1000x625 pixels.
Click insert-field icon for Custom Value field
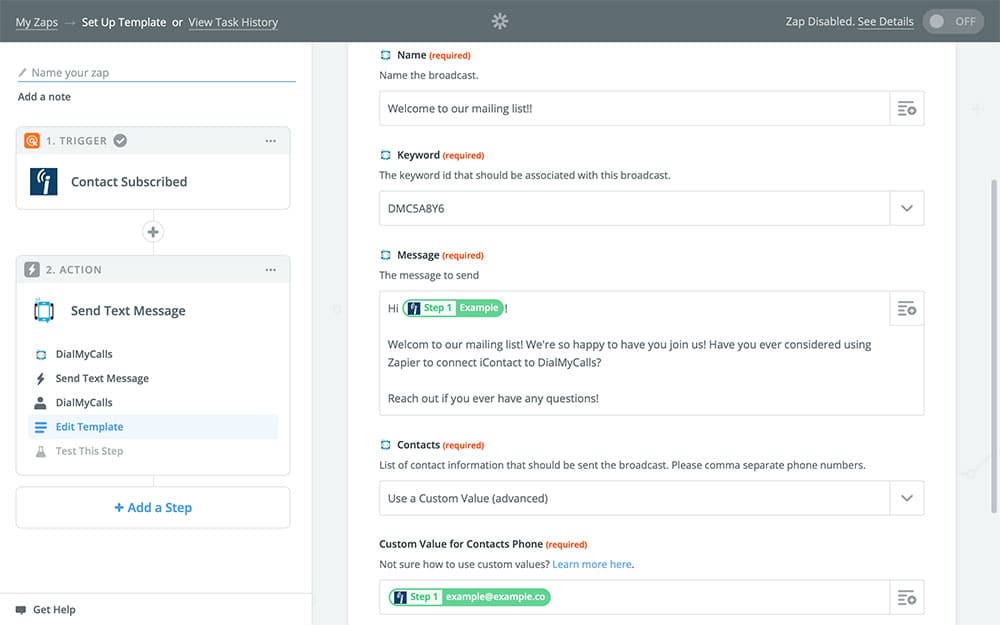point(906,598)
